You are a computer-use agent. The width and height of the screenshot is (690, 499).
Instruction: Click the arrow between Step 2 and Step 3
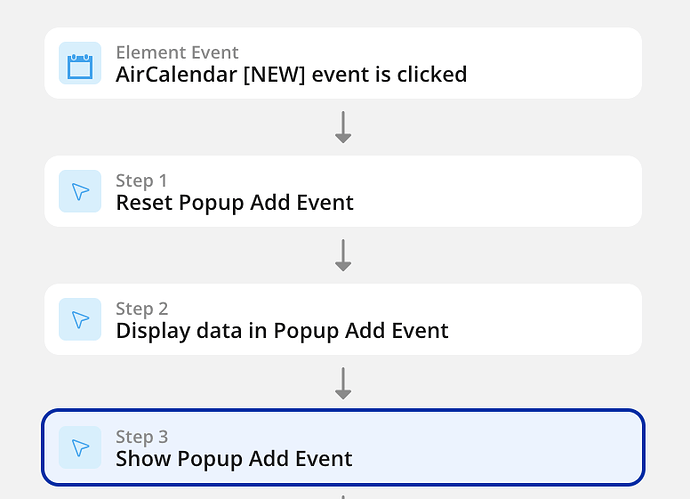(343, 383)
